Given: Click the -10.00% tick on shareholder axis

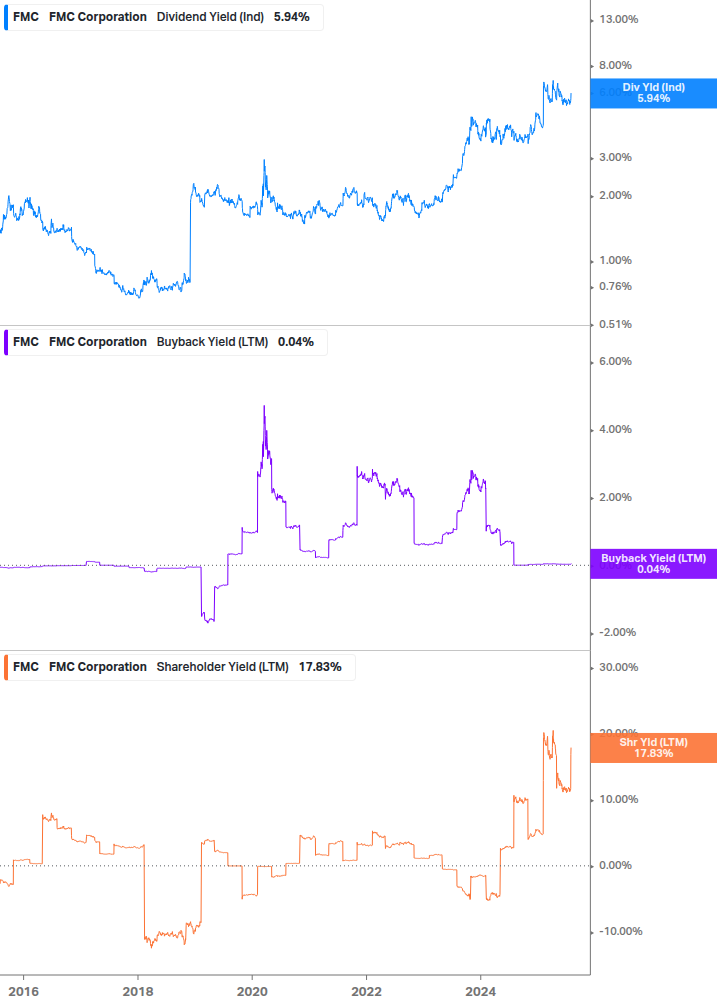Looking at the screenshot, I should pos(620,931).
